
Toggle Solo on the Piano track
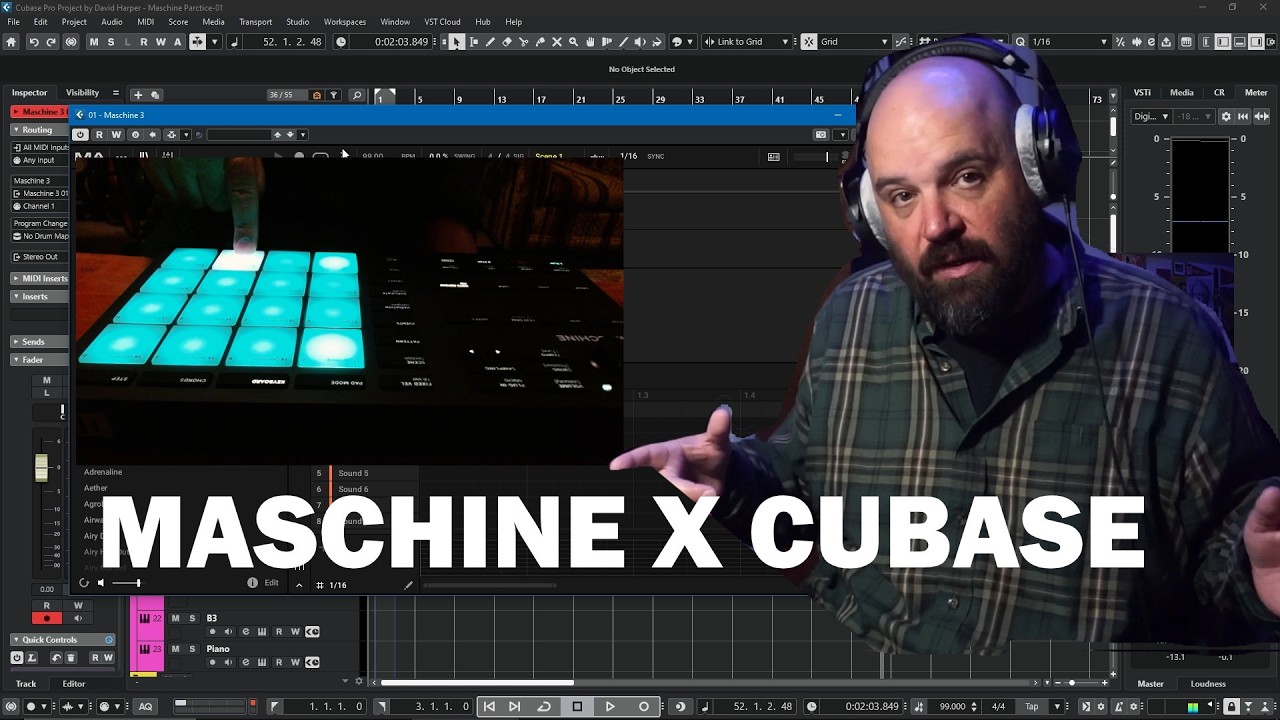coord(192,648)
